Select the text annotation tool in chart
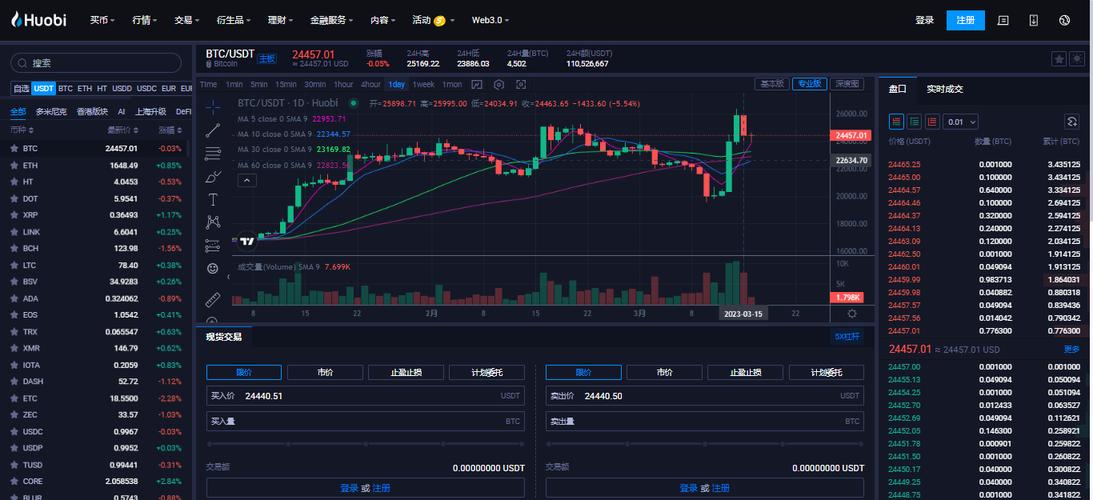This screenshot has width=1093, height=500. point(212,199)
